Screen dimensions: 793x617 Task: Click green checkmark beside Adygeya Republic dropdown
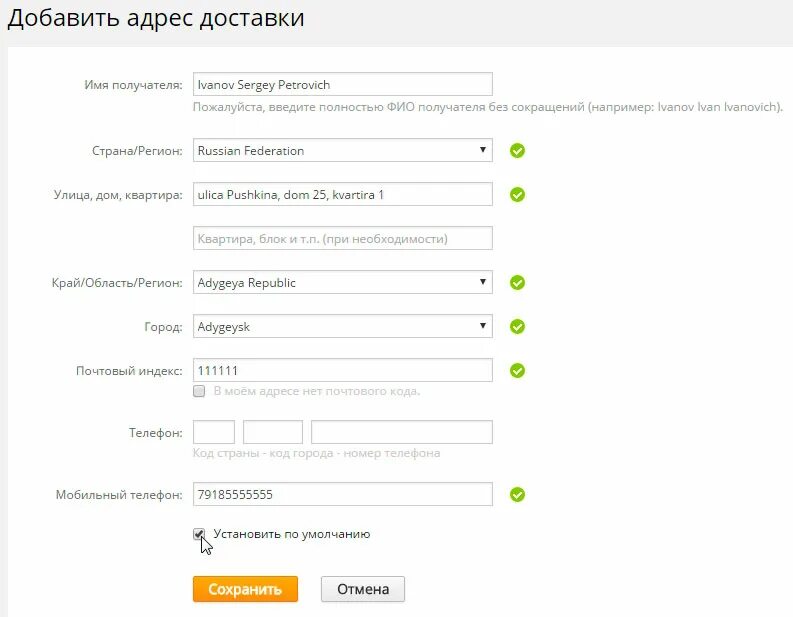click(517, 283)
